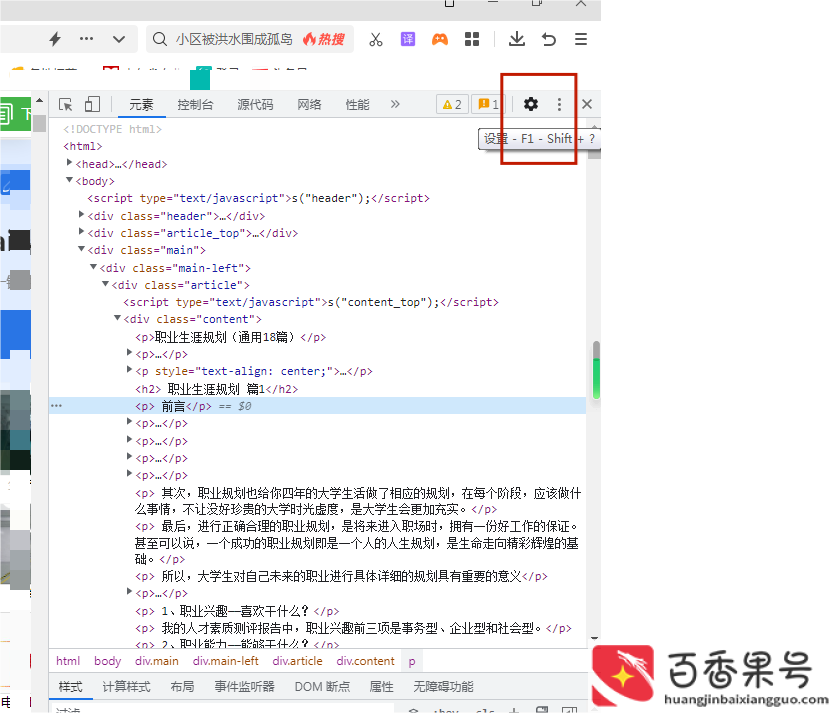Image resolution: width=840 pixels, height=713 pixels.
Task: Select the paragraph starting with 所以，大学生对自己
Action: click(341, 576)
